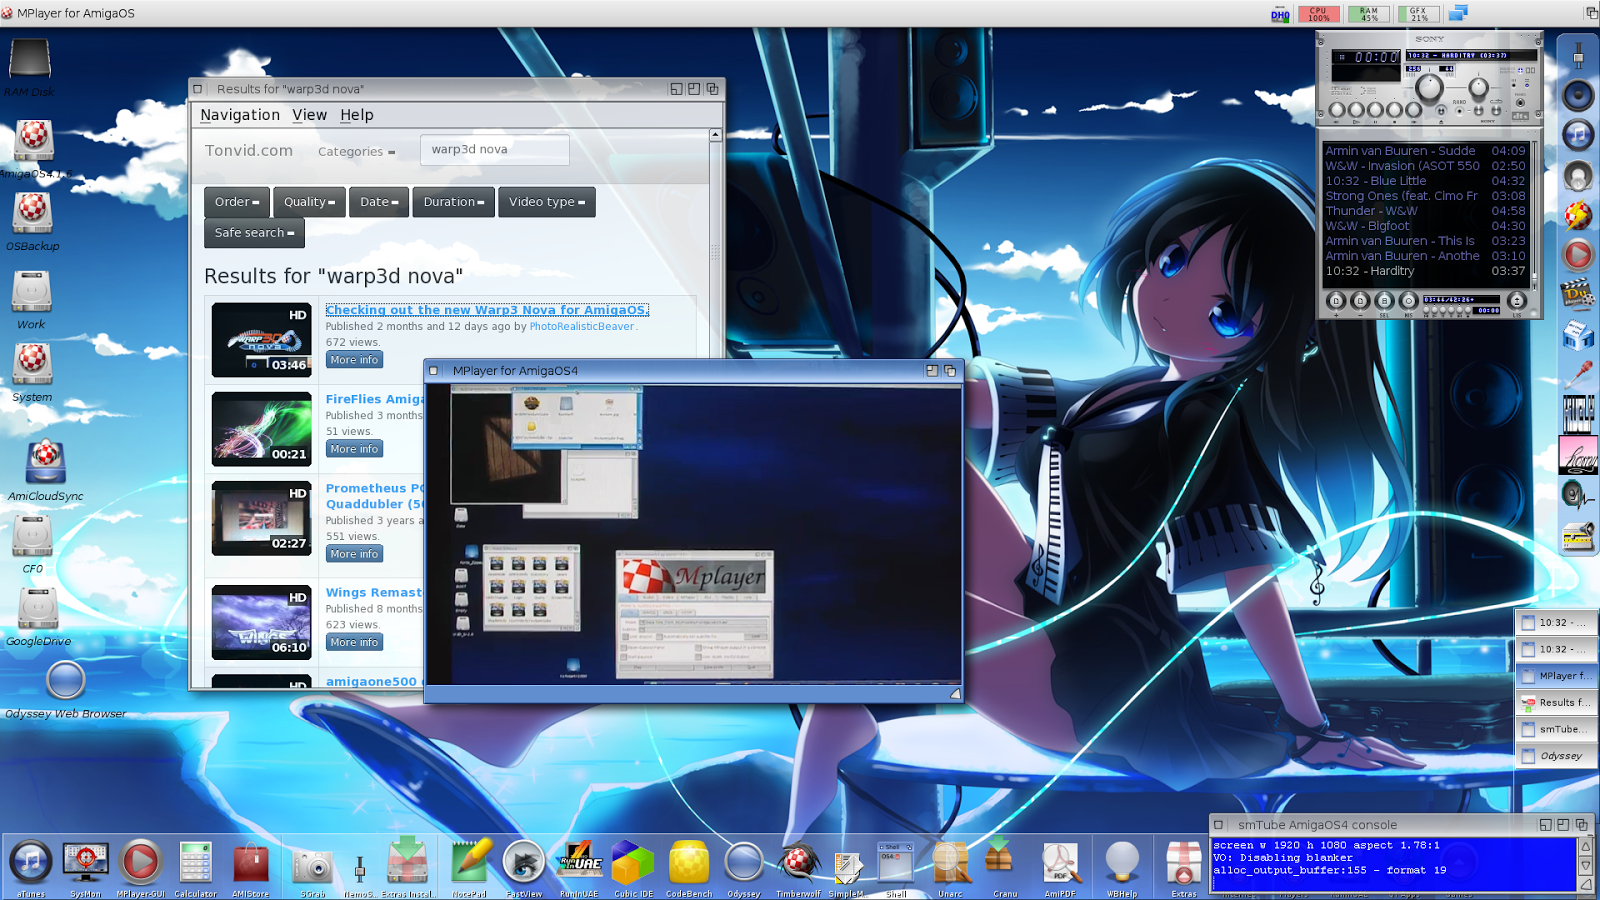The height and width of the screenshot is (900, 1600).
Task: Open Odyssey Web Browser desktop icon
Action: pyautogui.click(x=66, y=680)
